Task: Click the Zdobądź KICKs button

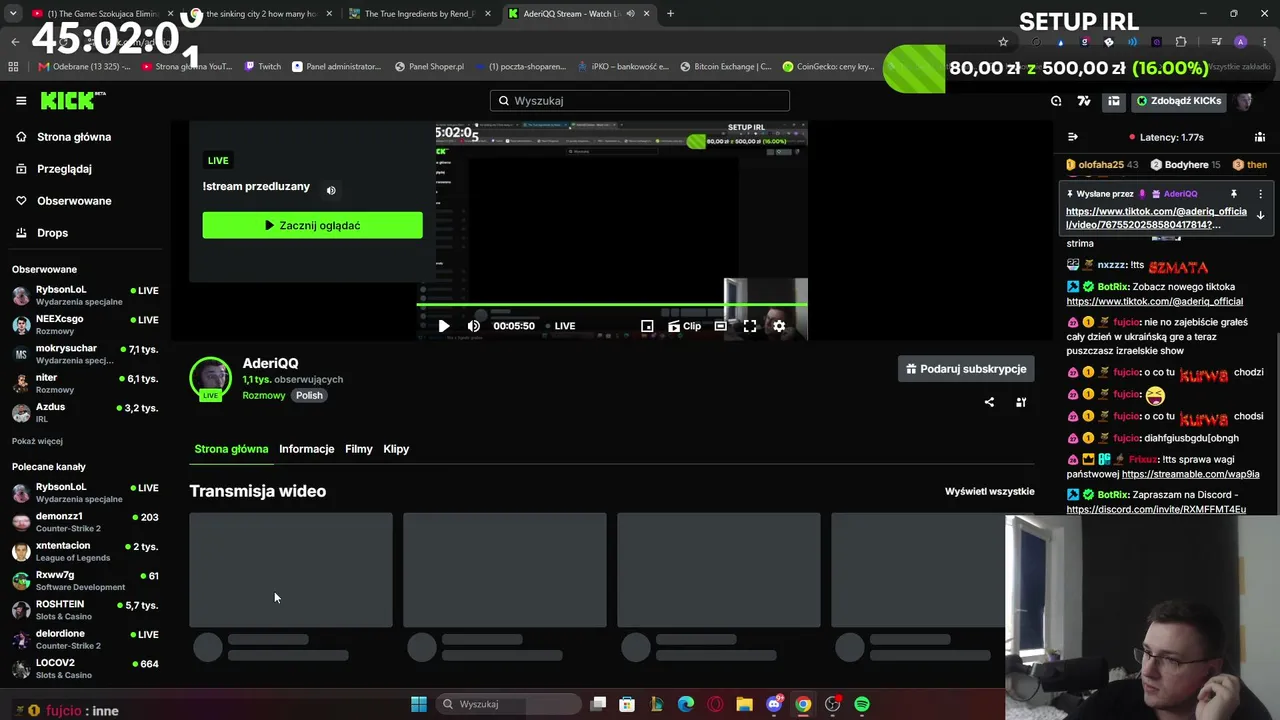Action: pyautogui.click(x=1178, y=100)
